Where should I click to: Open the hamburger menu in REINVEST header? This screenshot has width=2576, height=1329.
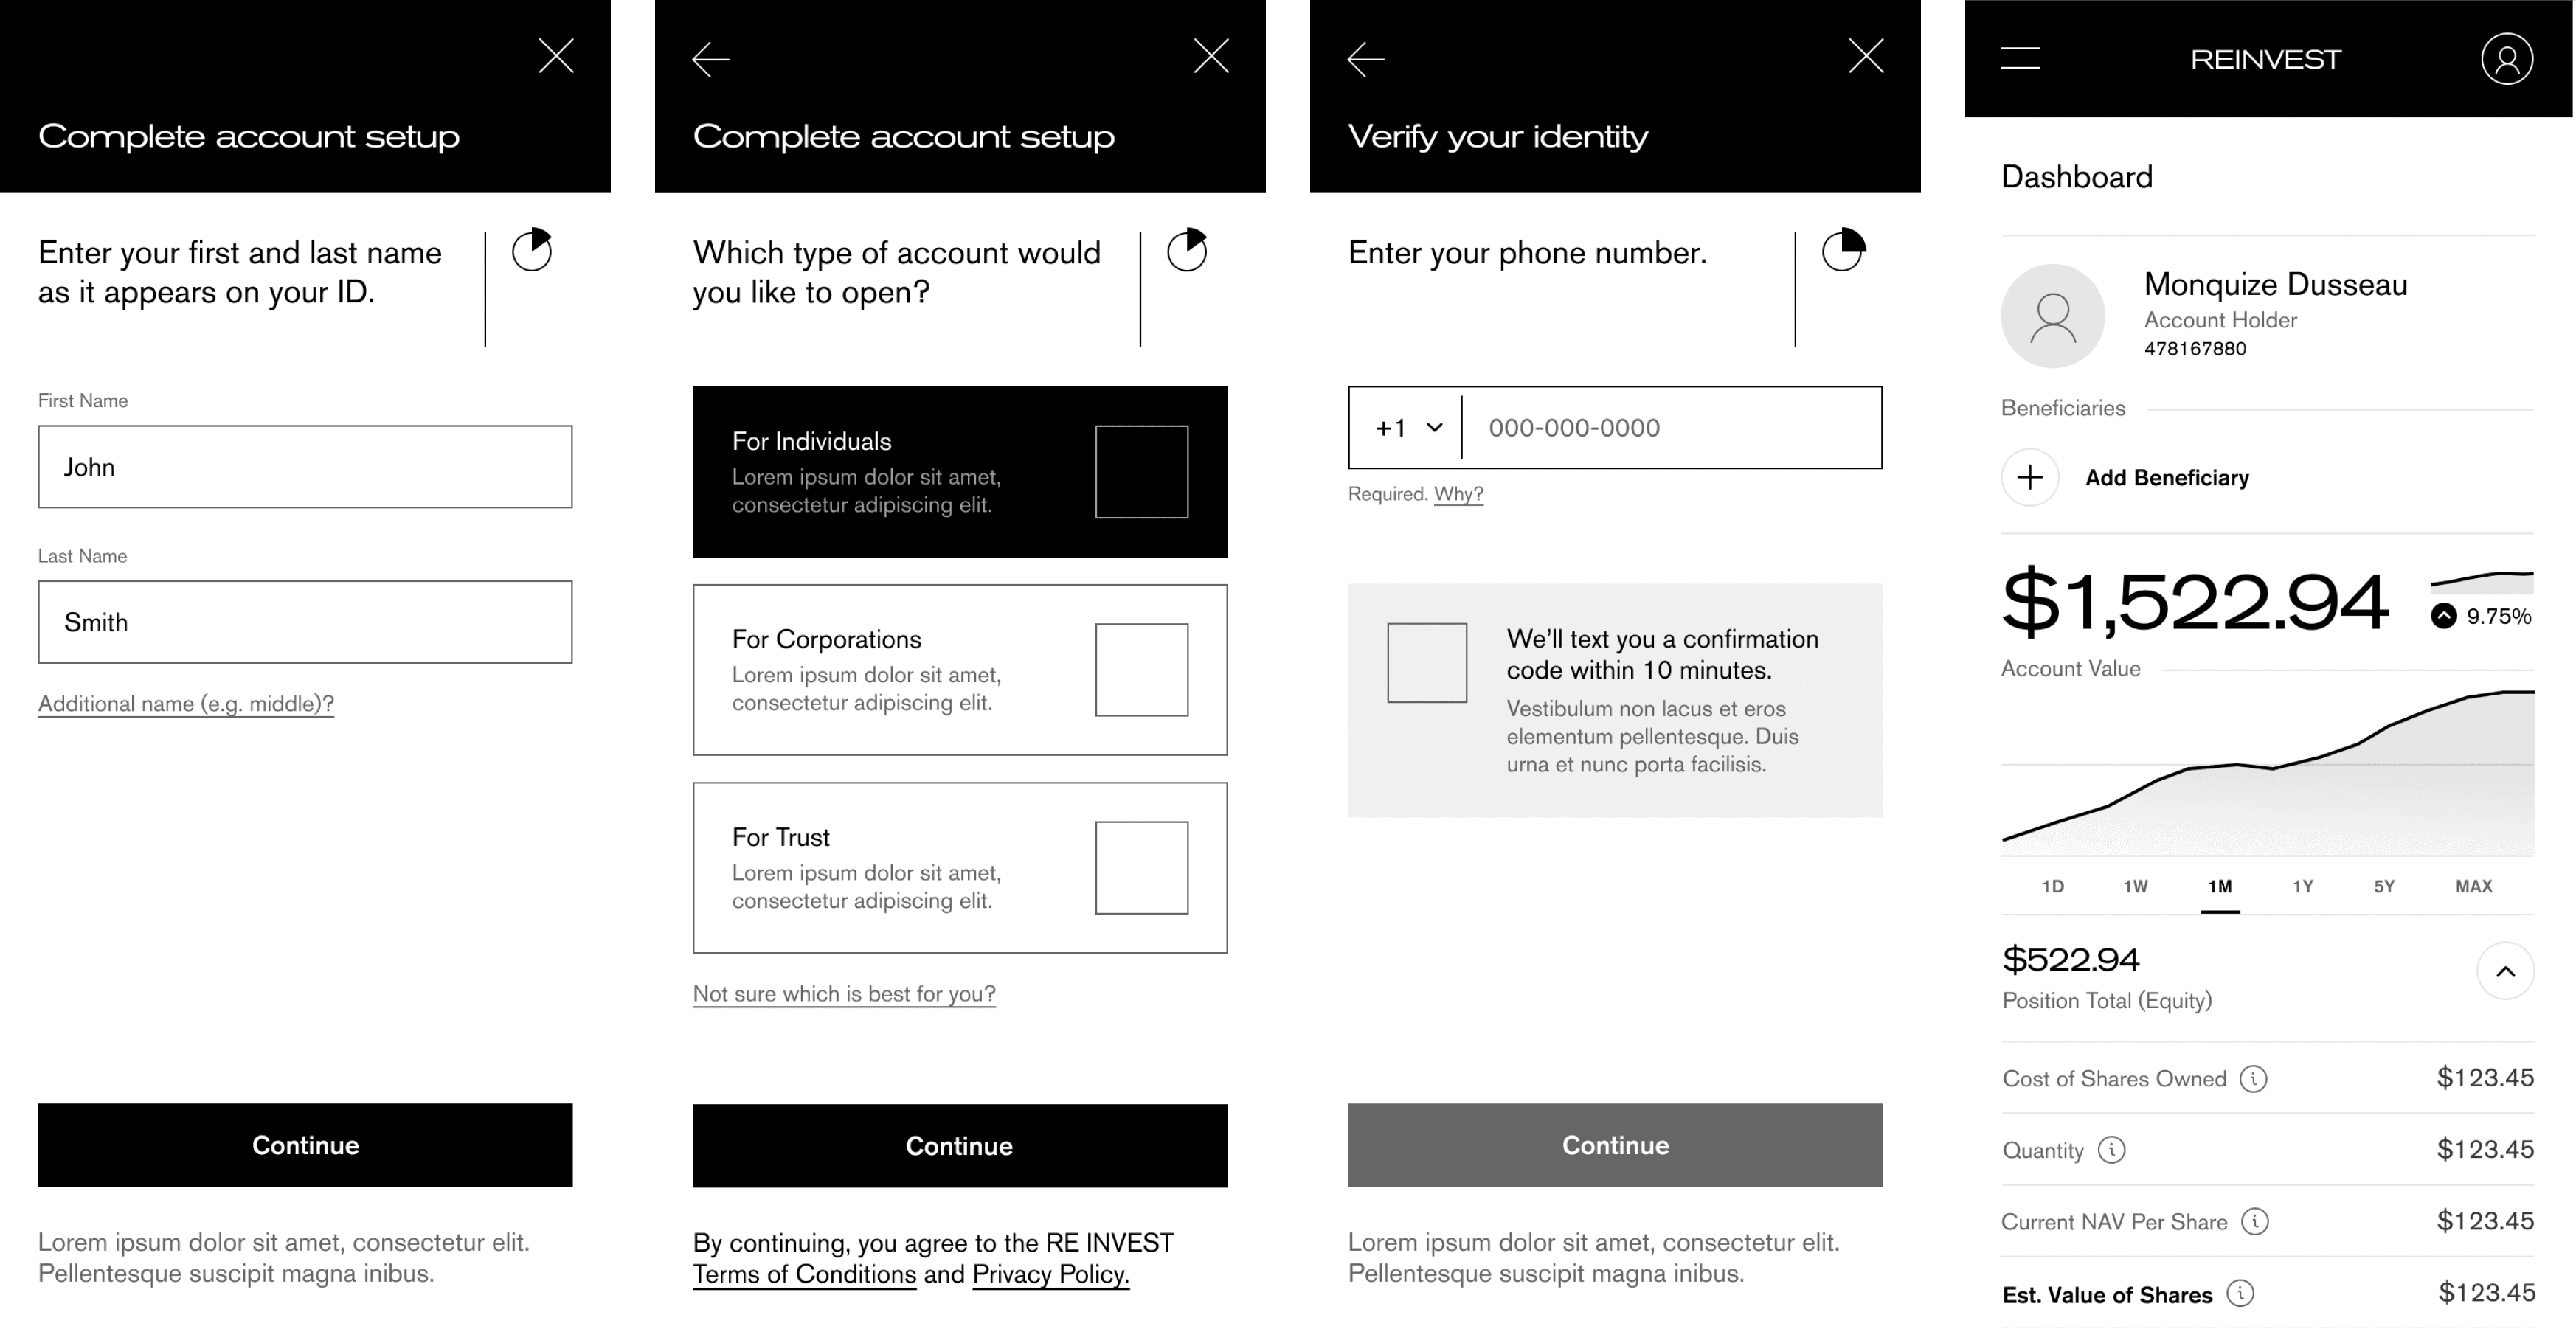[x=2020, y=58]
